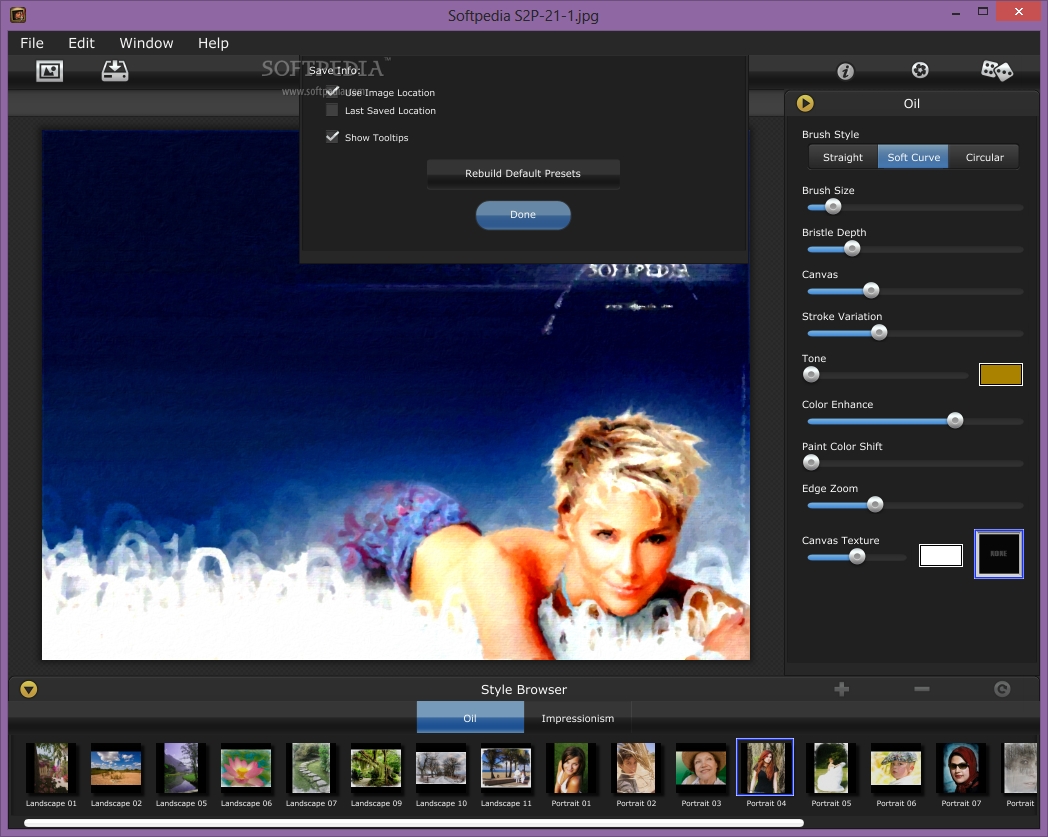Select Landscape 05 preset thumbnail

pos(181,768)
